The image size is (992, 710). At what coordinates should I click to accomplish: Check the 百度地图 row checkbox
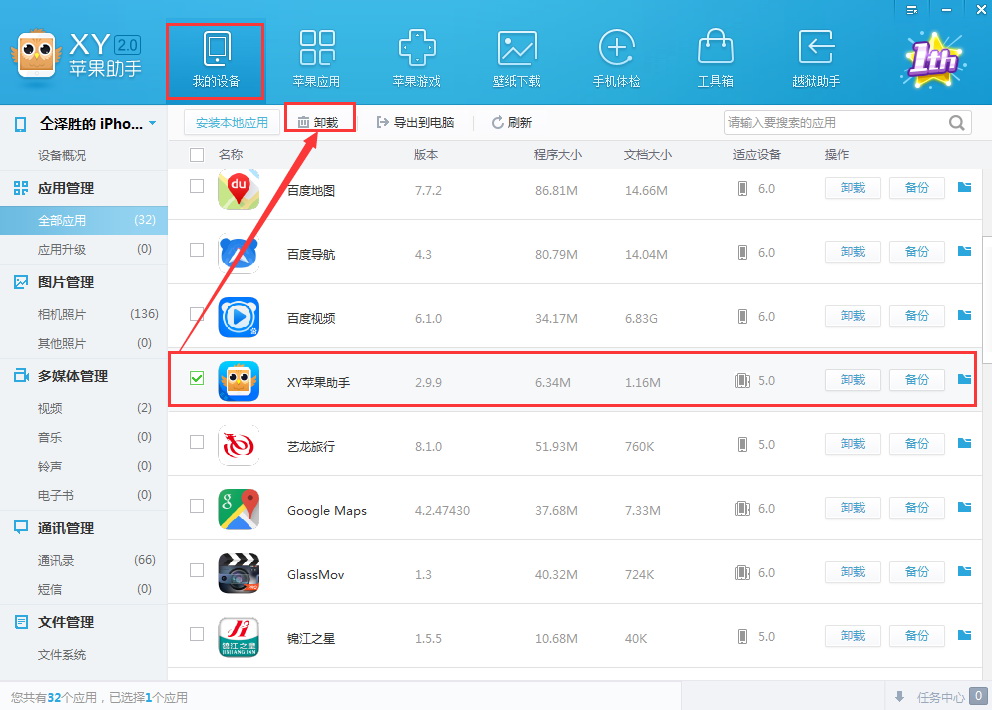197,186
